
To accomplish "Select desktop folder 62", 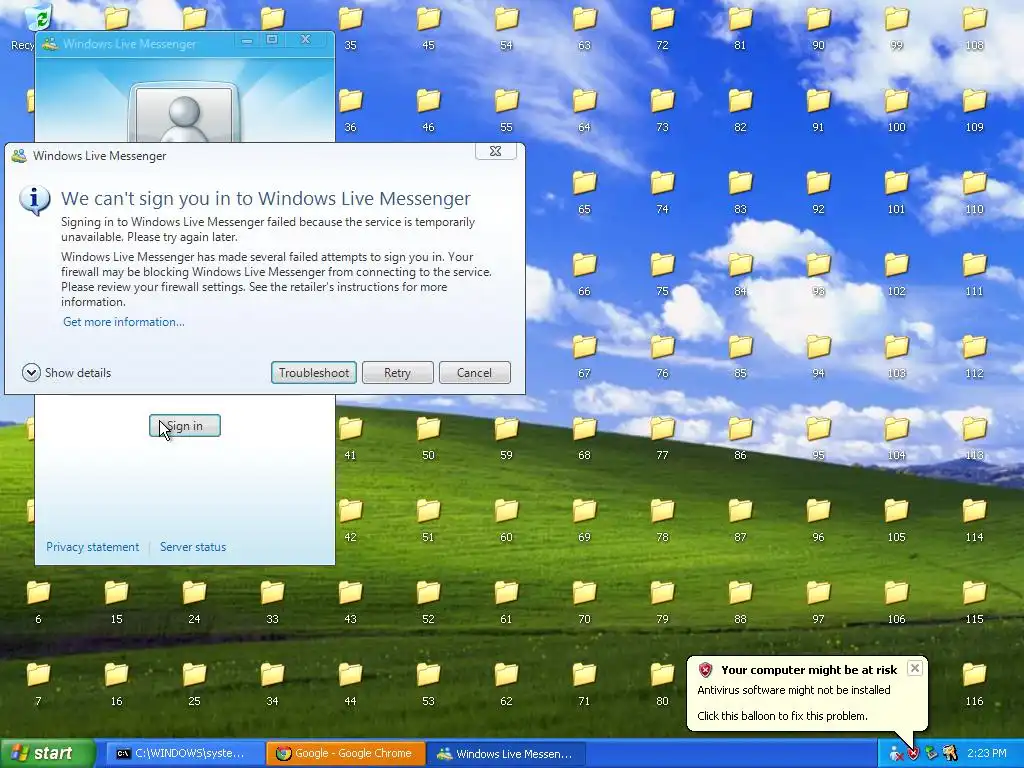I will pos(506,684).
